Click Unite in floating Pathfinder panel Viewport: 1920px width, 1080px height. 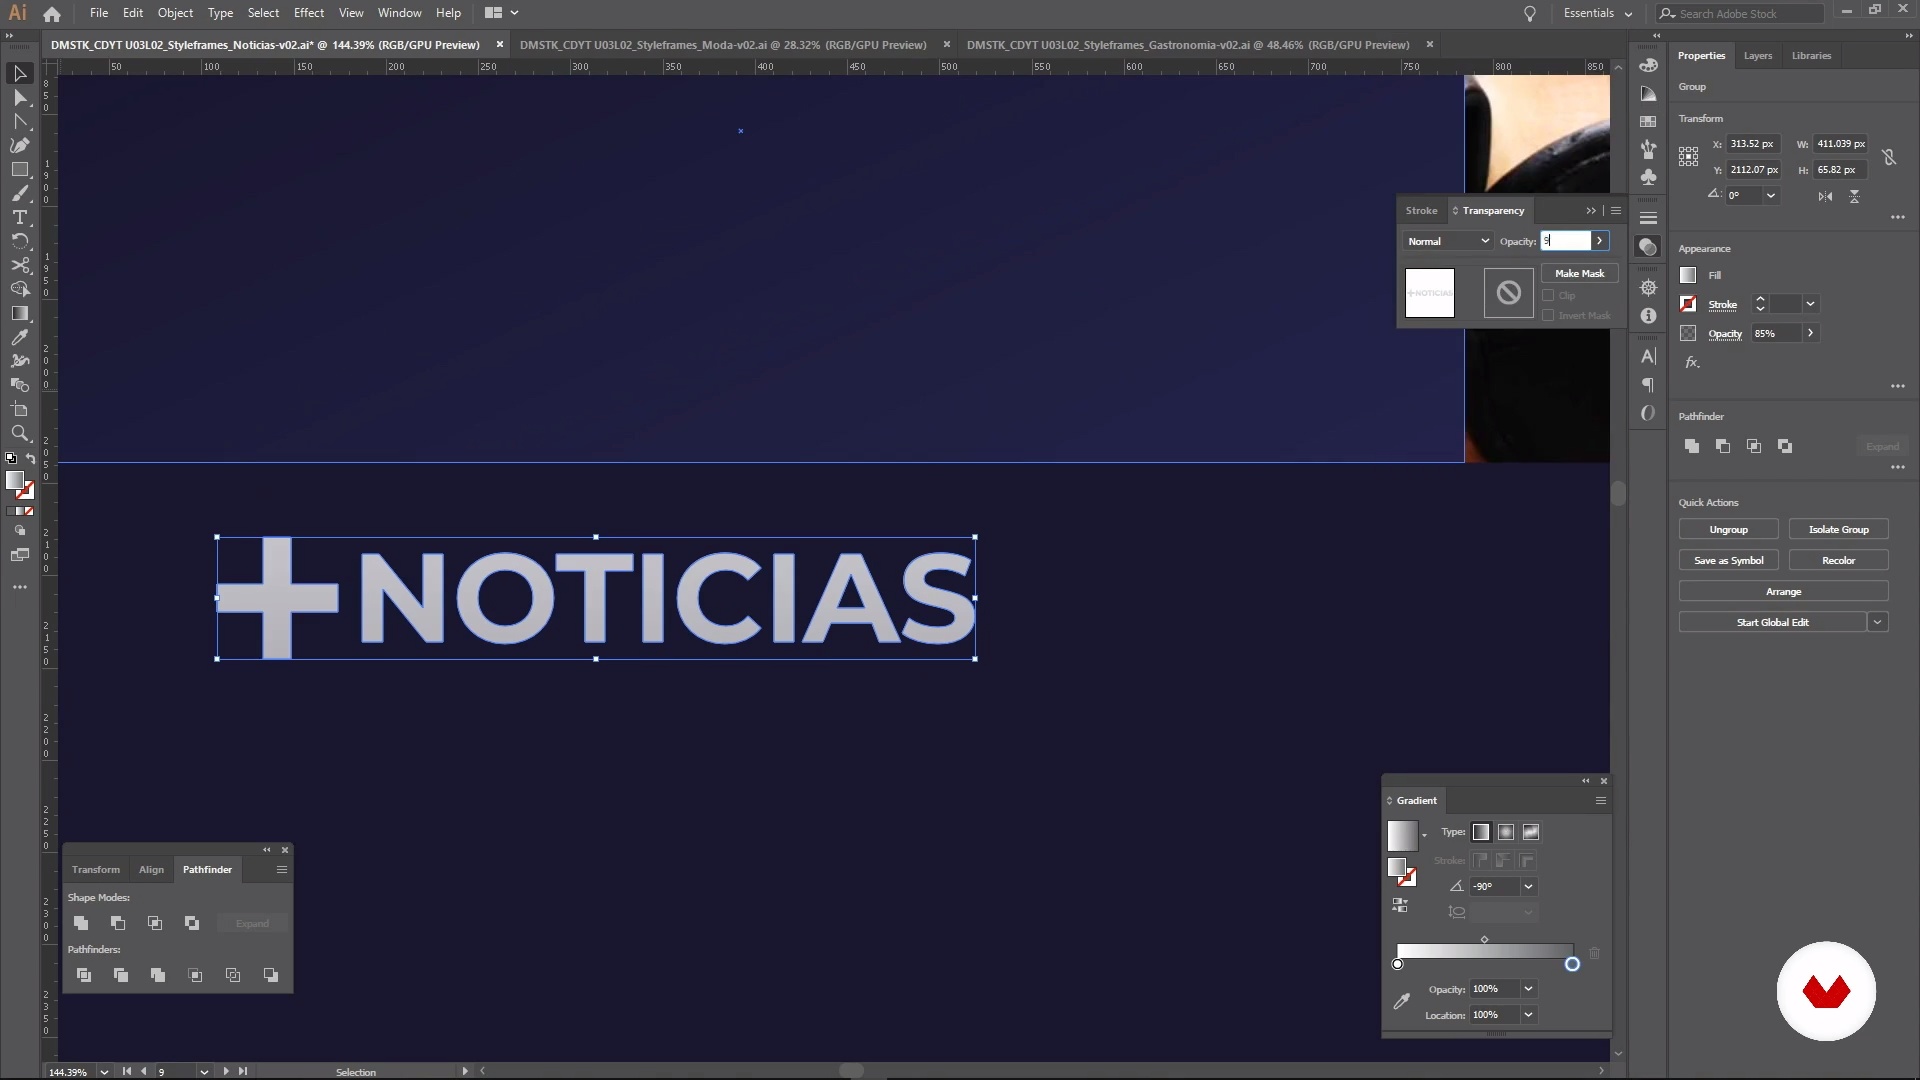81,923
